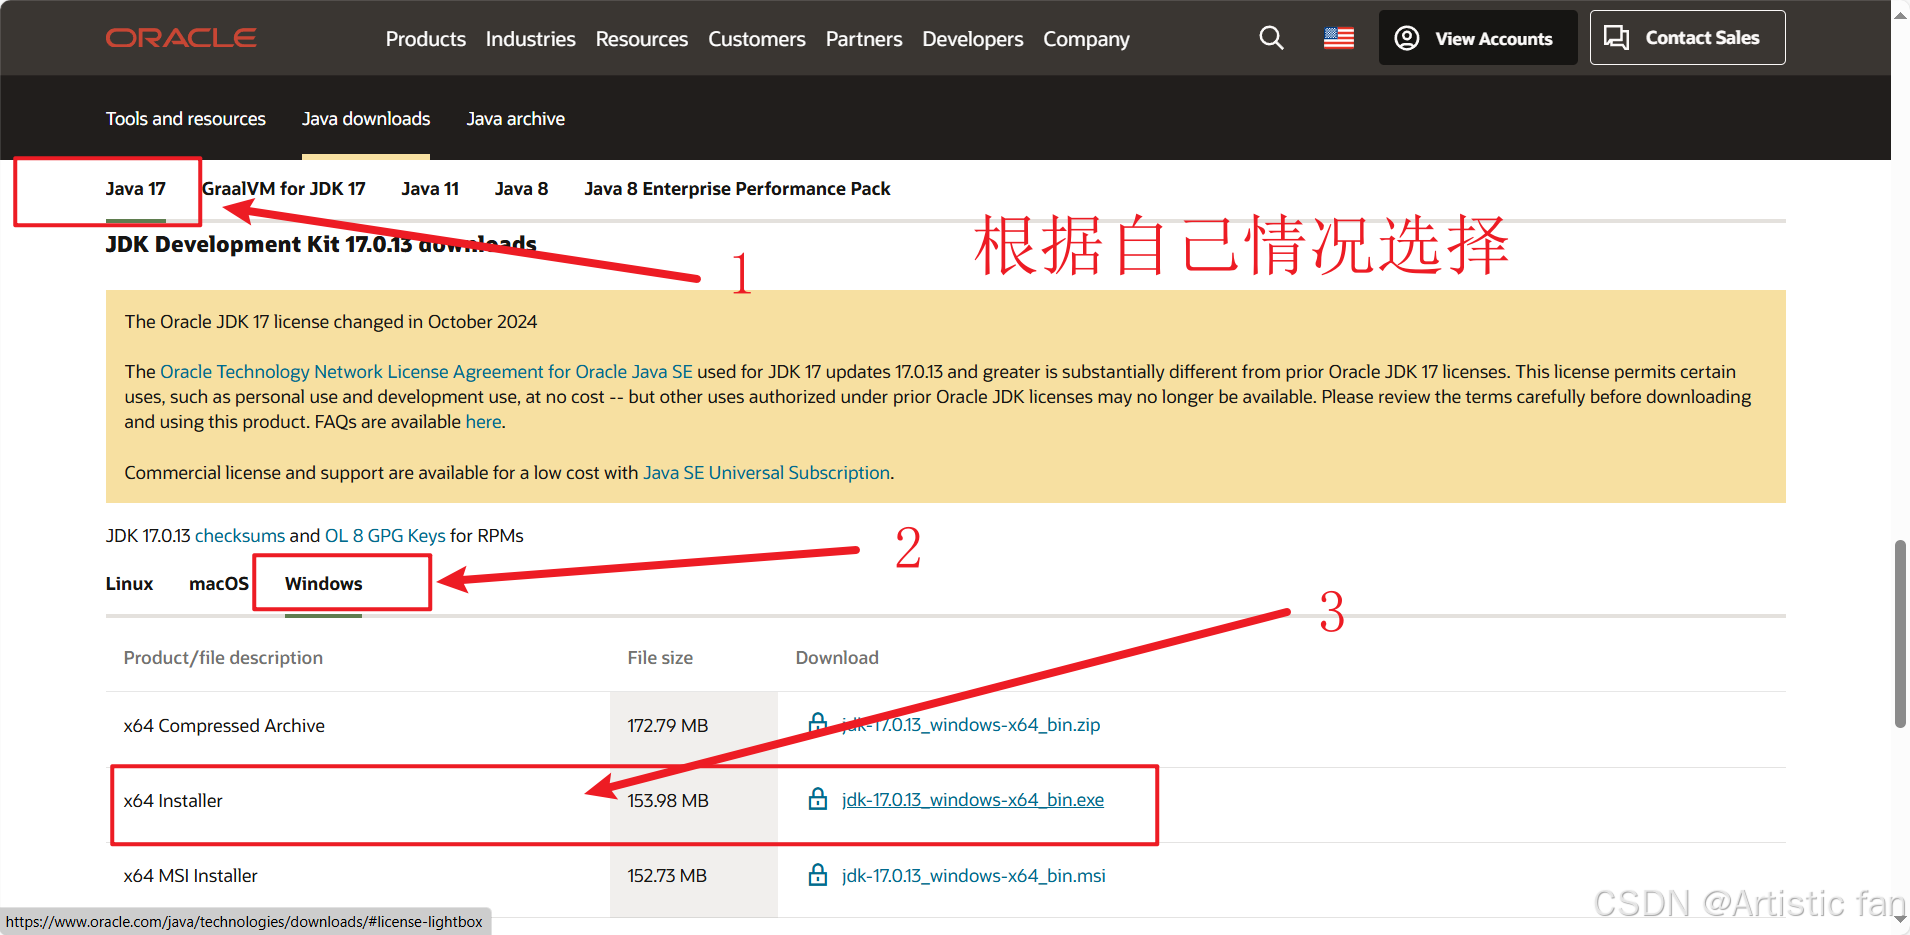
Task: Click the 'x64 Installer' row label
Action: coord(173,801)
